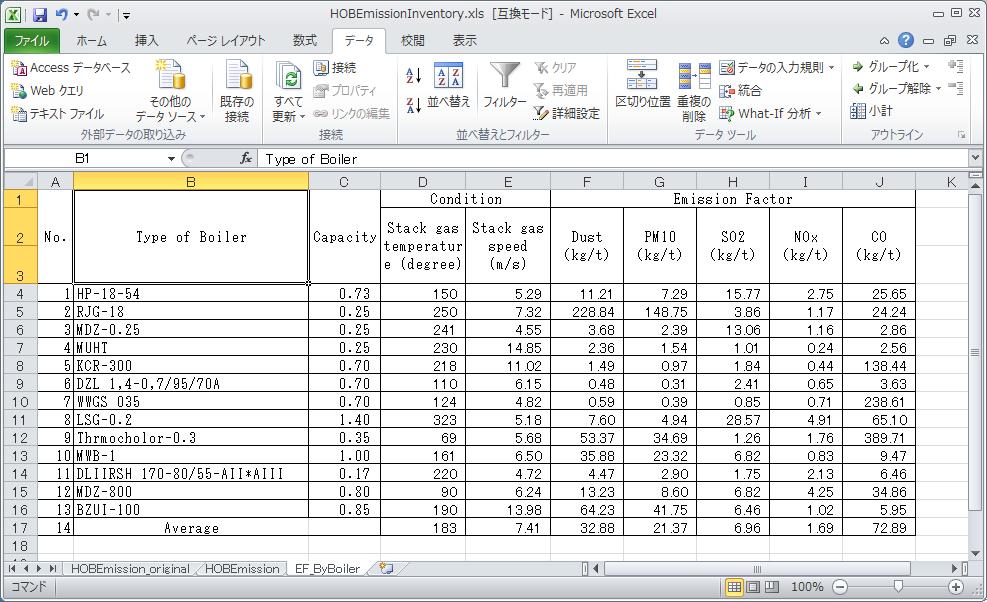Click the Refresh All icon
This screenshot has width=987, height=602.
(289, 77)
